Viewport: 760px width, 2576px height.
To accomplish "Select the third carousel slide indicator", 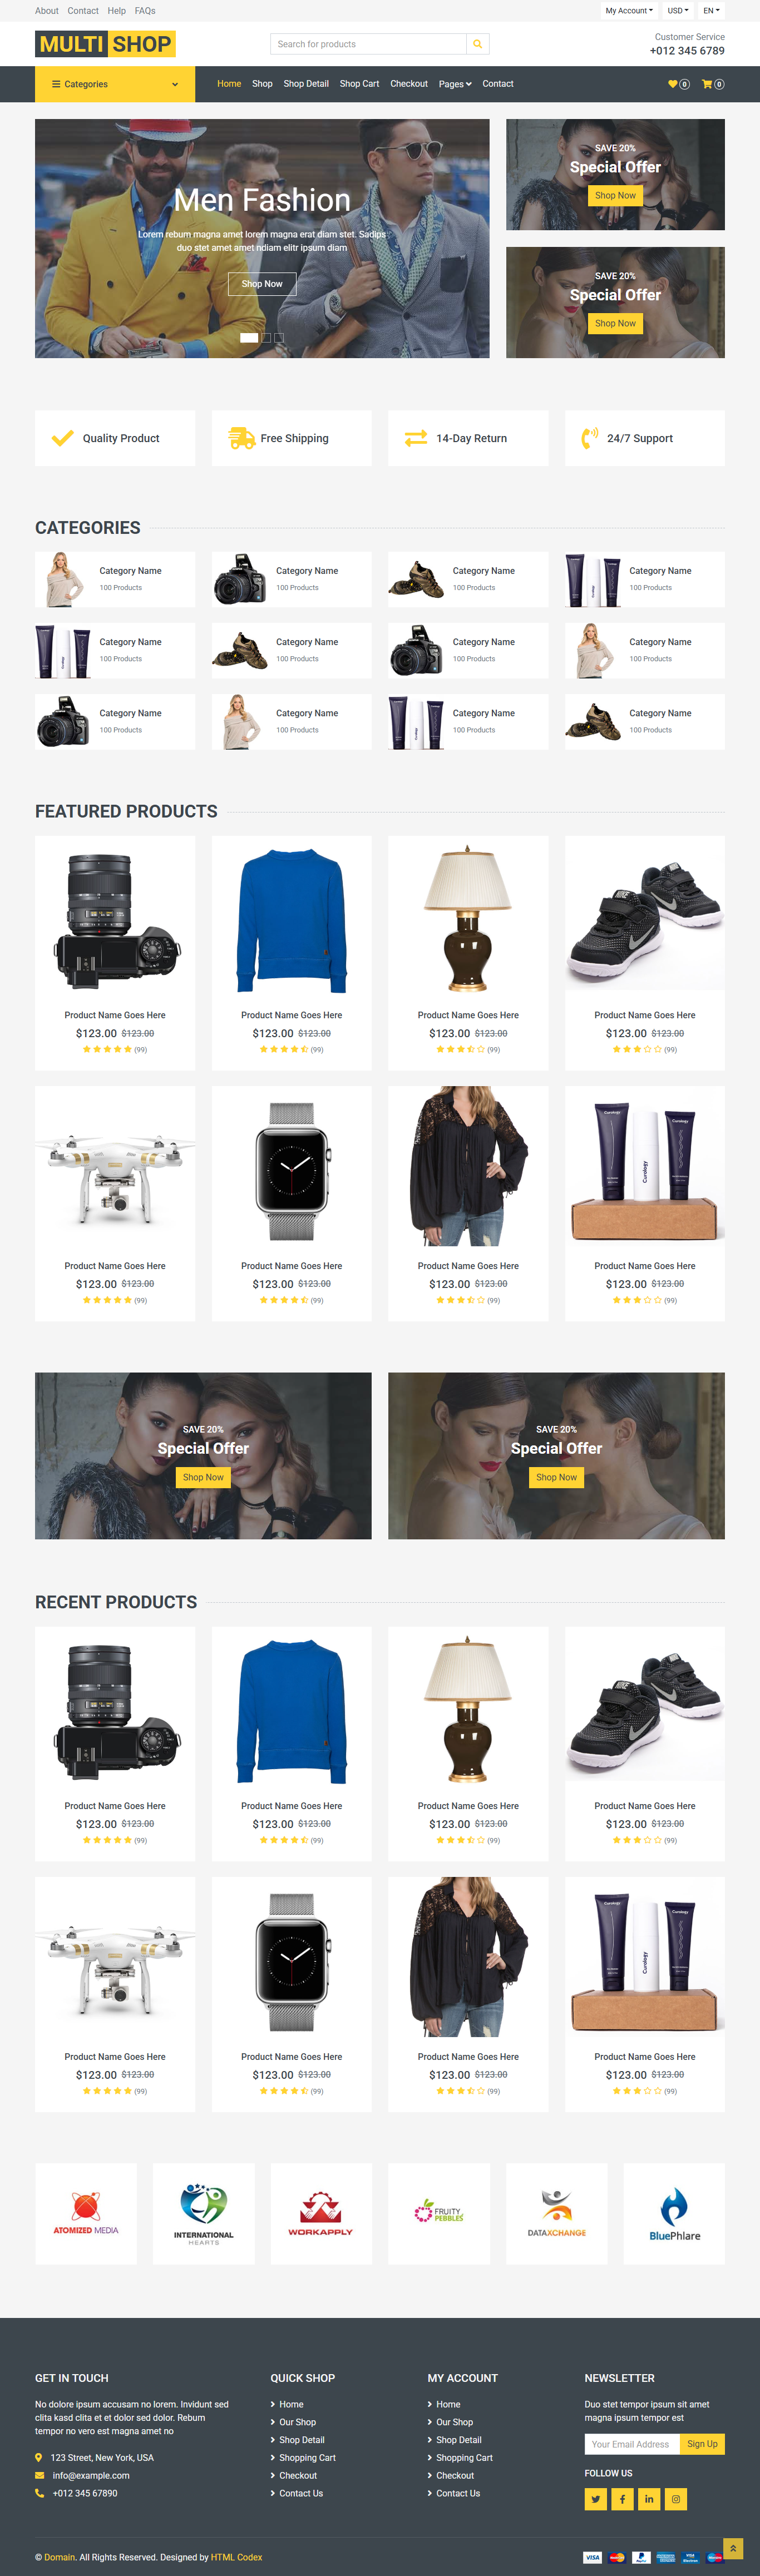I will coord(279,338).
